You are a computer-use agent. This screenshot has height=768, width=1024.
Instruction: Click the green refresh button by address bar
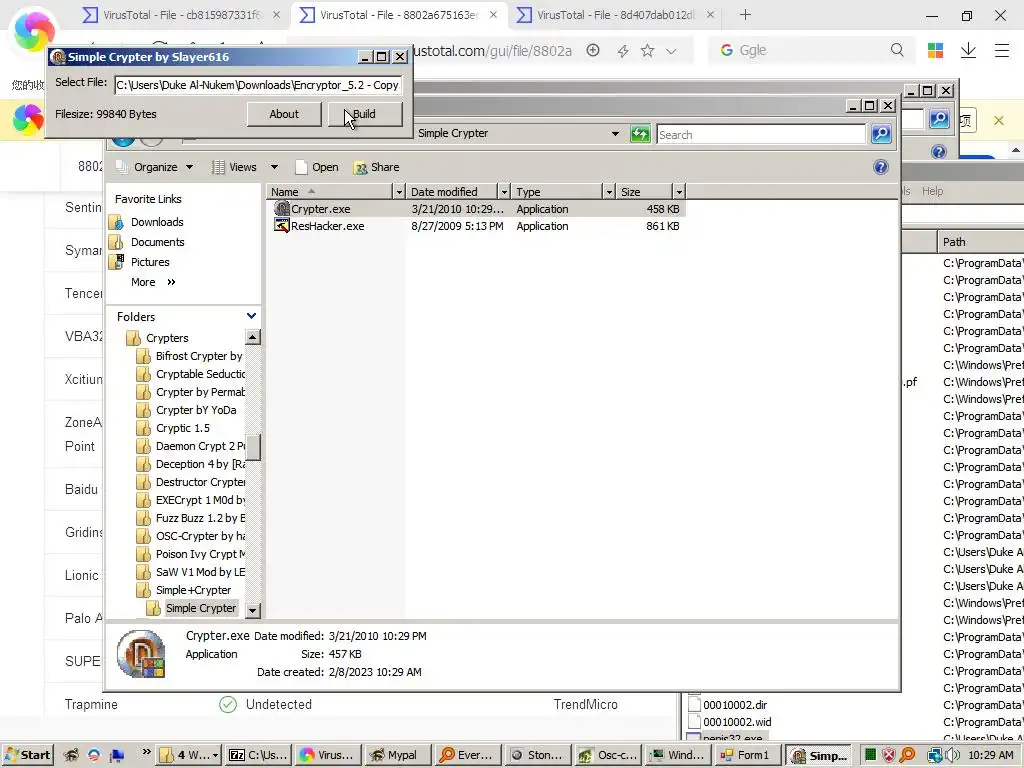[640, 134]
